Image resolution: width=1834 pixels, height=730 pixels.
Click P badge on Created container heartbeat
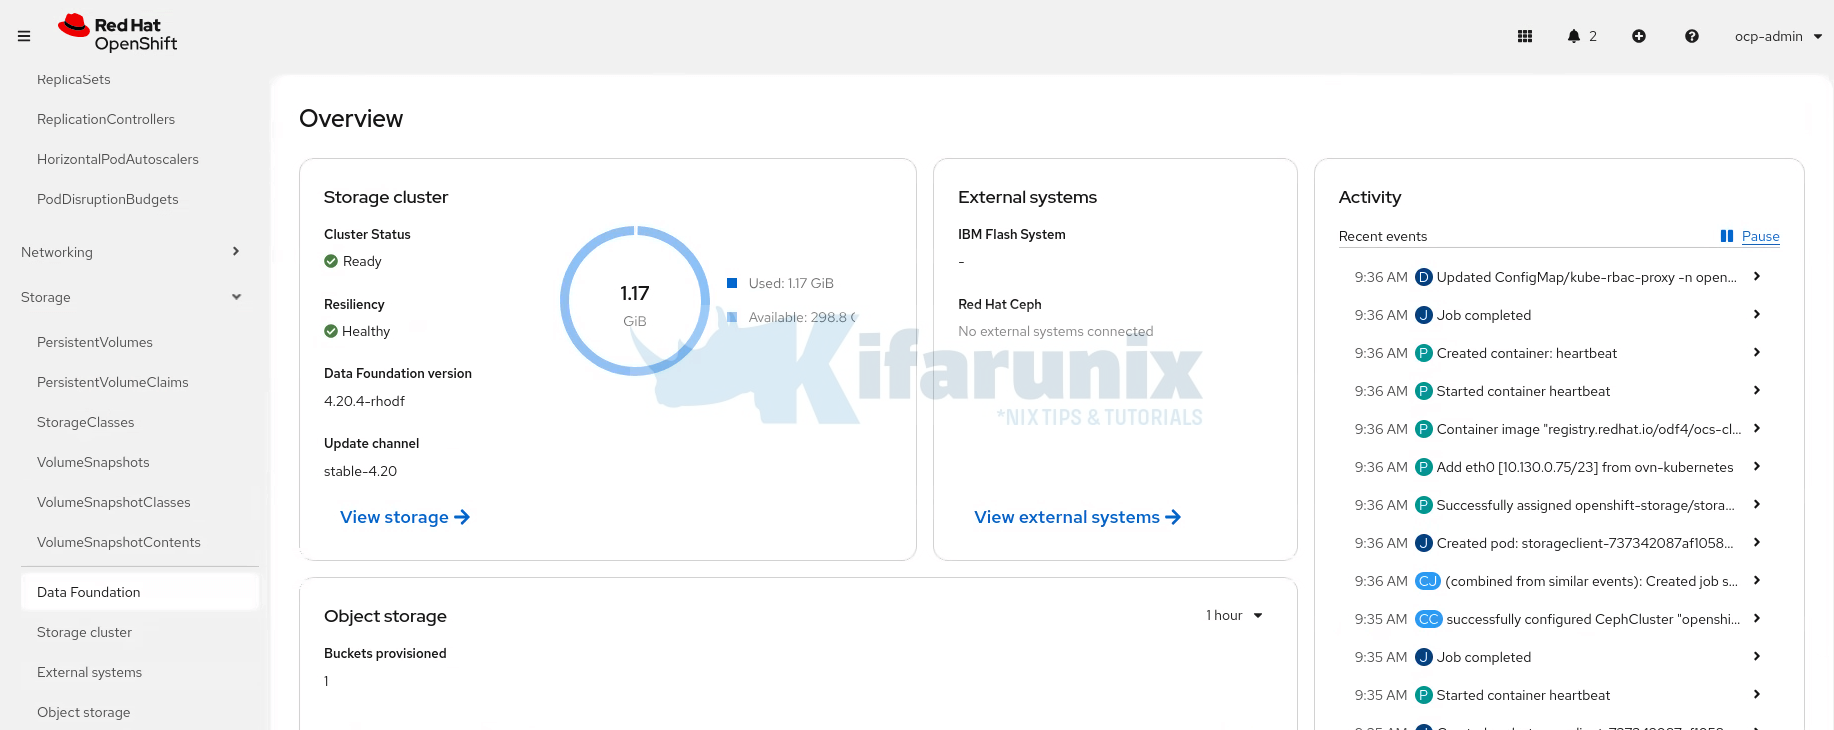click(x=1424, y=353)
